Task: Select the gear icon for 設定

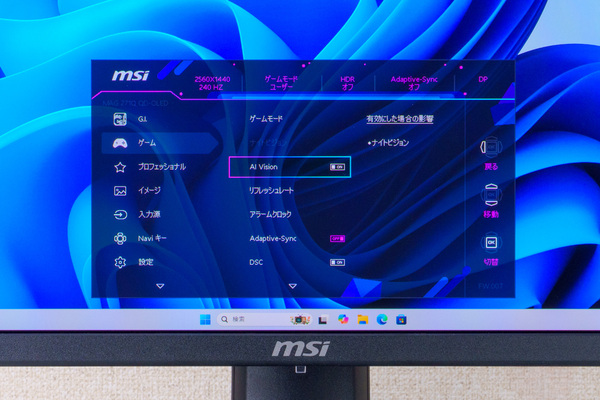Action: pyautogui.click(x=120, y=262)
